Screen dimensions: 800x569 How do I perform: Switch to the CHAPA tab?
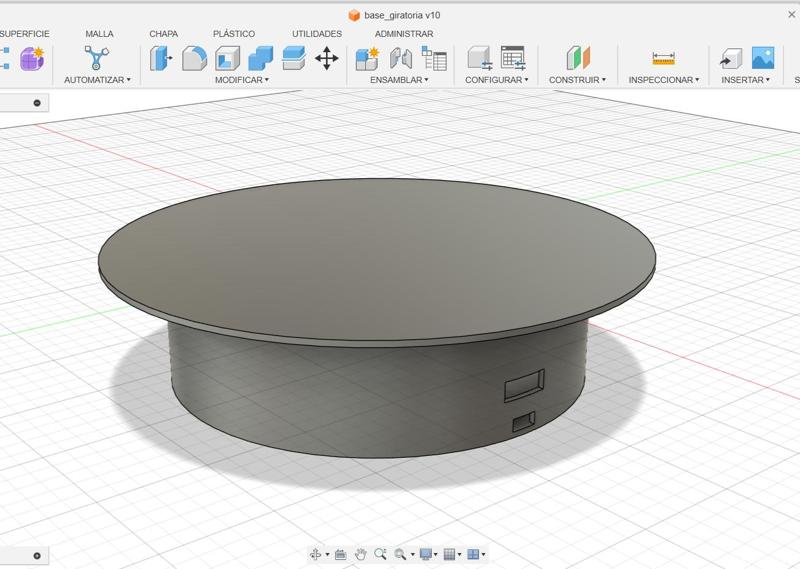click(163, 34)
